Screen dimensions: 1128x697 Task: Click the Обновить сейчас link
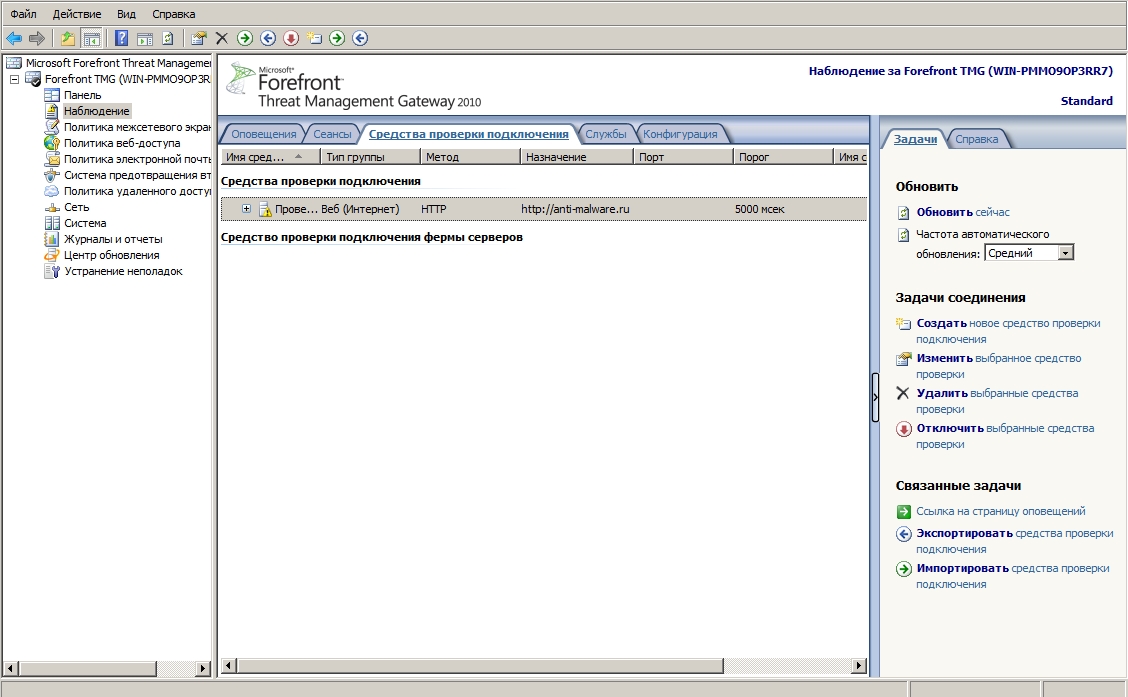point(963,212)
